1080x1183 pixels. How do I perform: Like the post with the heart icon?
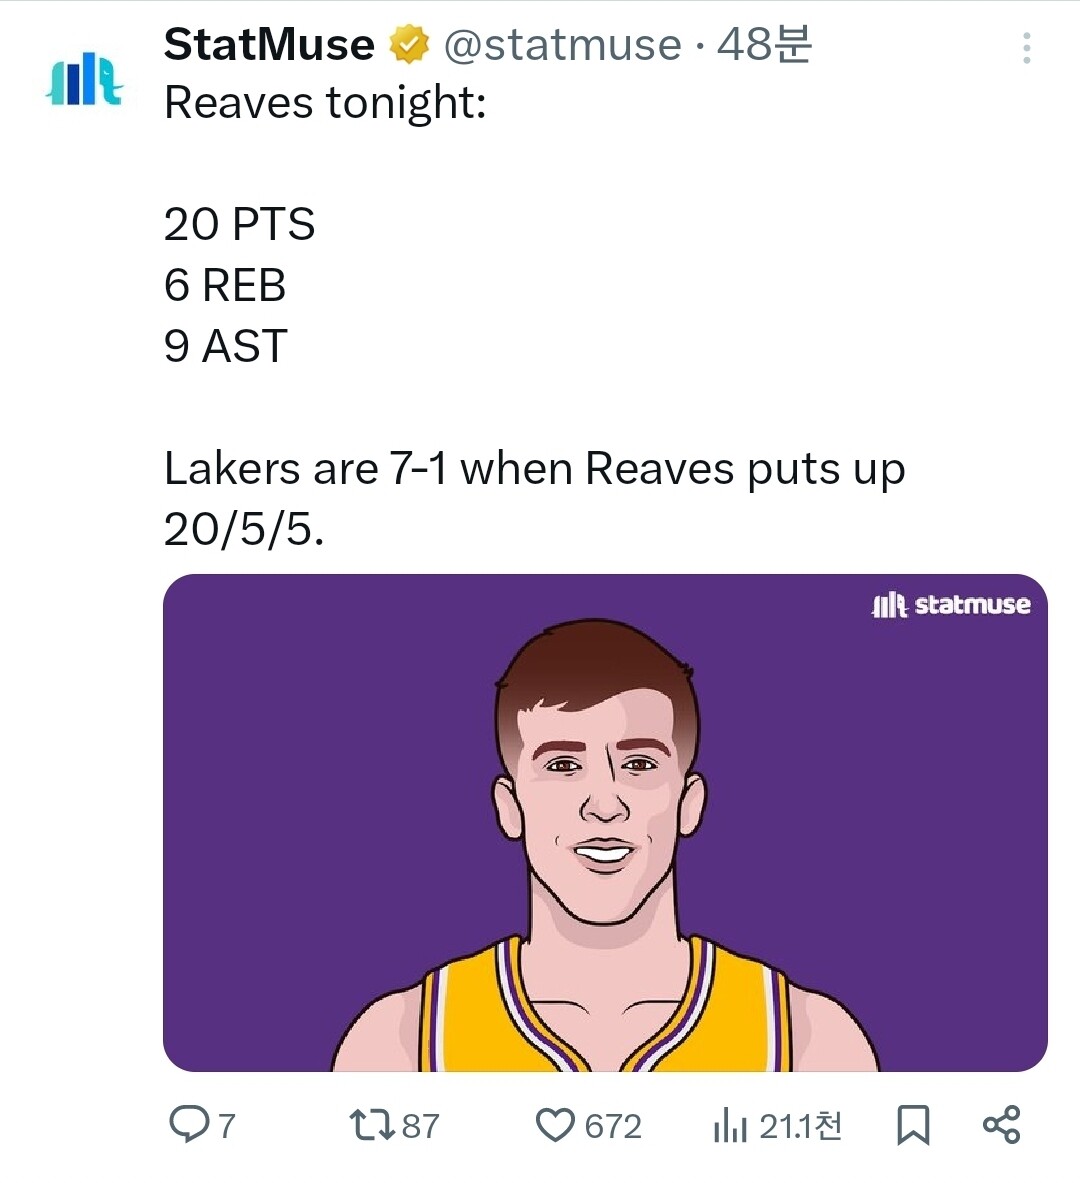555,1125
